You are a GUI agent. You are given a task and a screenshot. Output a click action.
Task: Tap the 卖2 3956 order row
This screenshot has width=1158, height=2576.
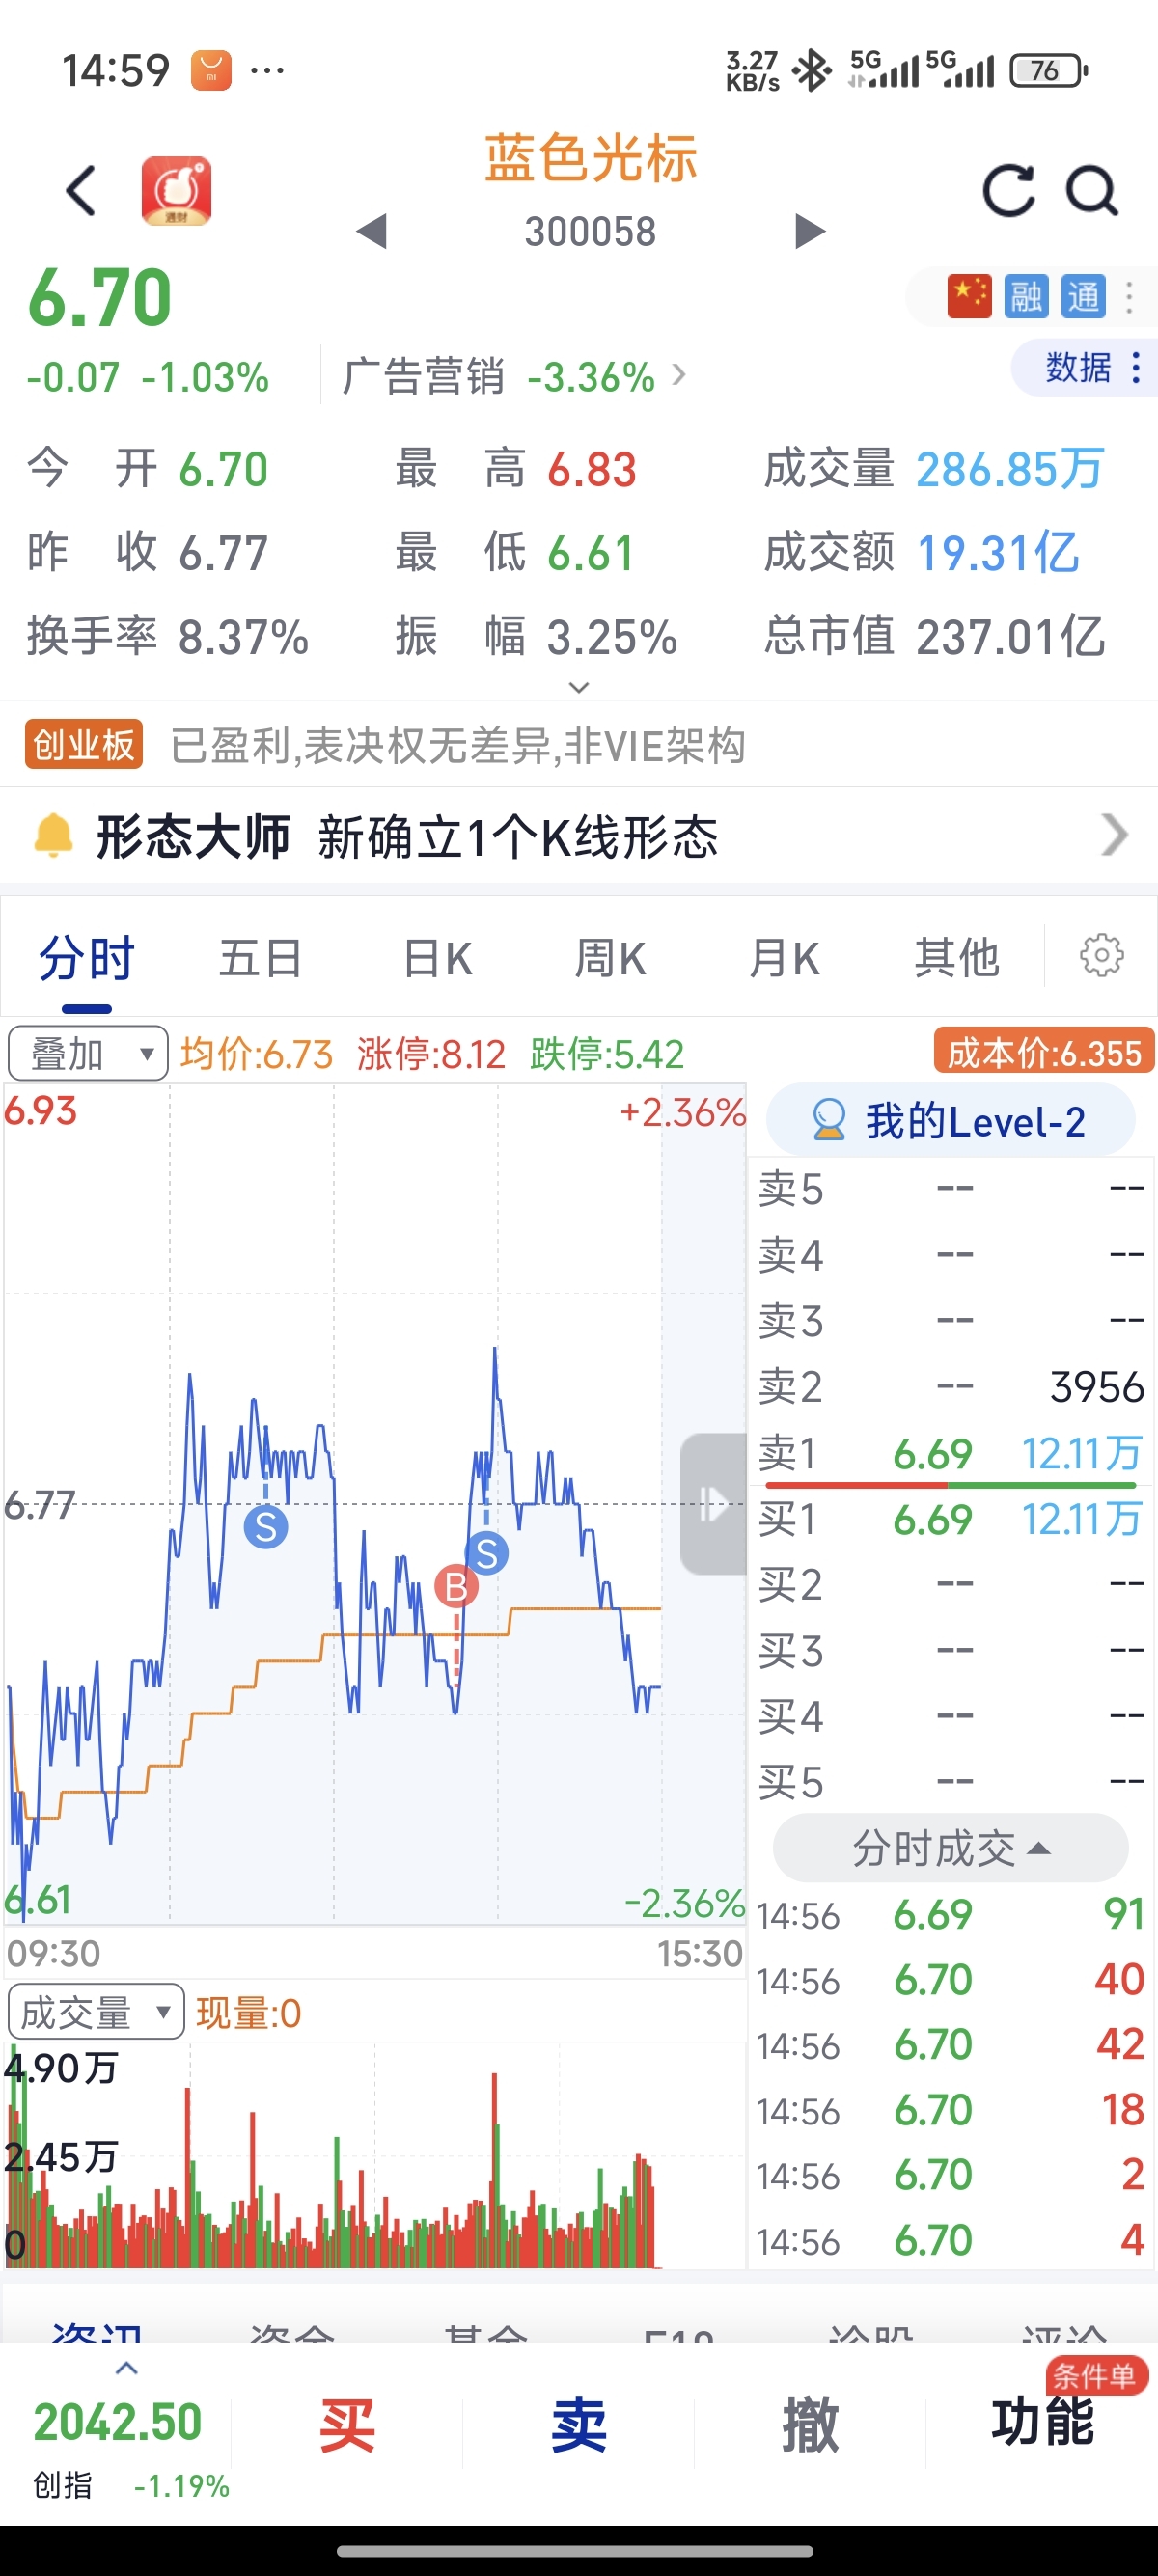coord(951,1387)
